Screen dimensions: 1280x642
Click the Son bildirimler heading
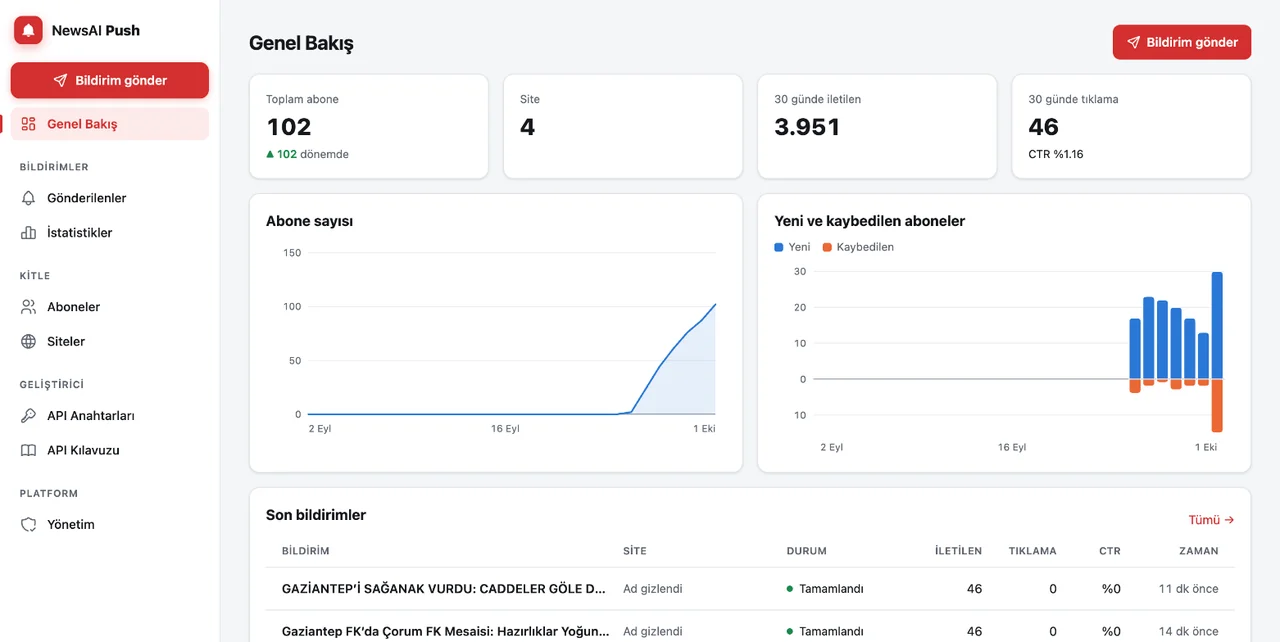(x=316, y=515)
